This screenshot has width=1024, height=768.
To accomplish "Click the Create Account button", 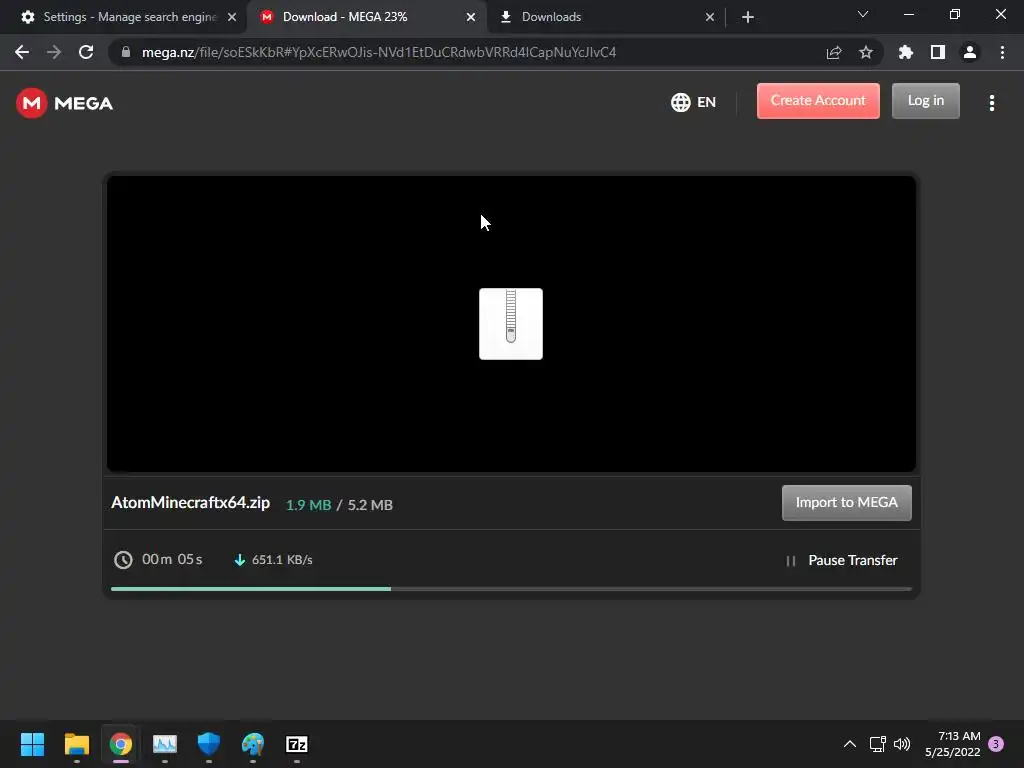I will point(818,101).
